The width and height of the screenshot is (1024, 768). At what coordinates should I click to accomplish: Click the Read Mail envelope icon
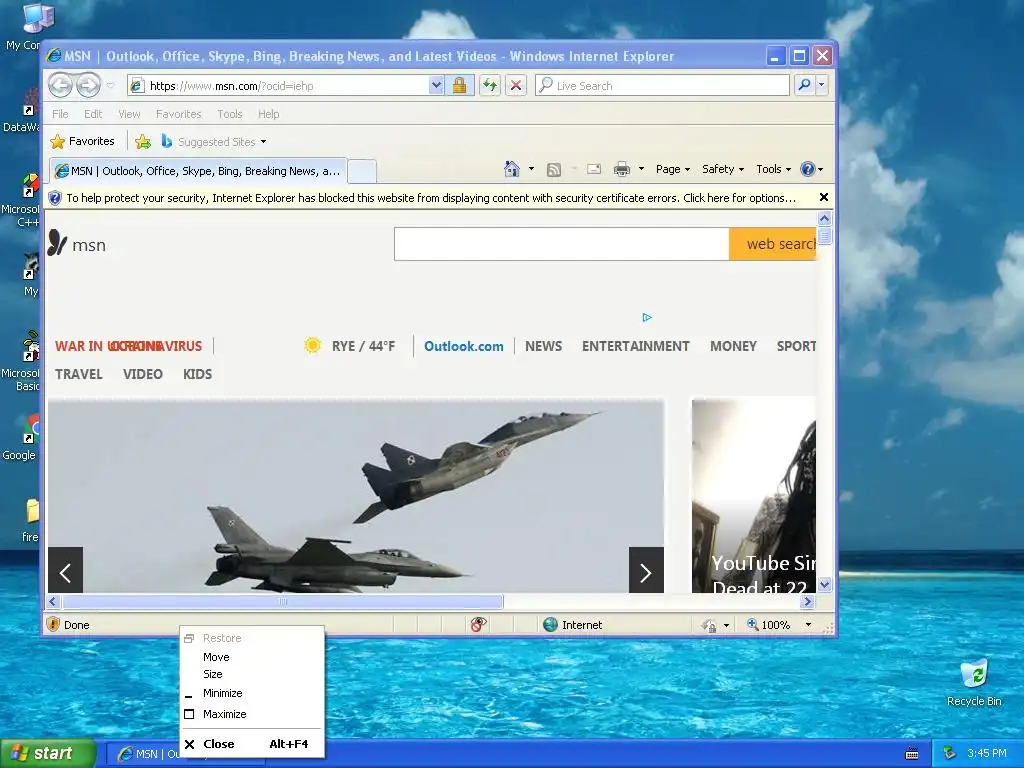click(x=594, y=169)
